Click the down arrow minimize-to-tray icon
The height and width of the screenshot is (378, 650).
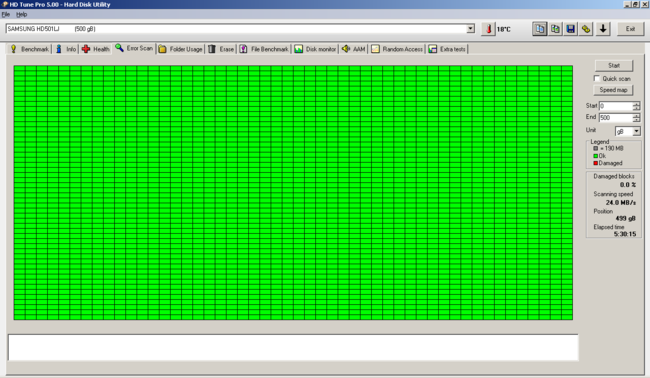tap(603, 29)
